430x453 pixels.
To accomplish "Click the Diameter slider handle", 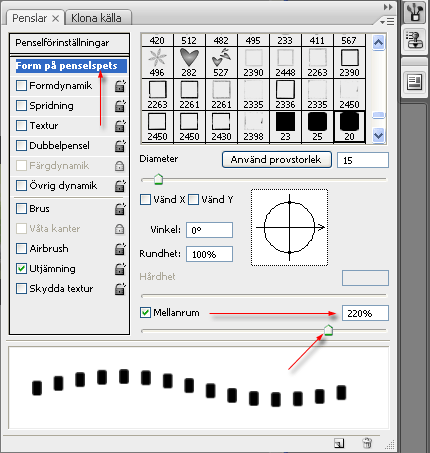I will click(158, 179).
